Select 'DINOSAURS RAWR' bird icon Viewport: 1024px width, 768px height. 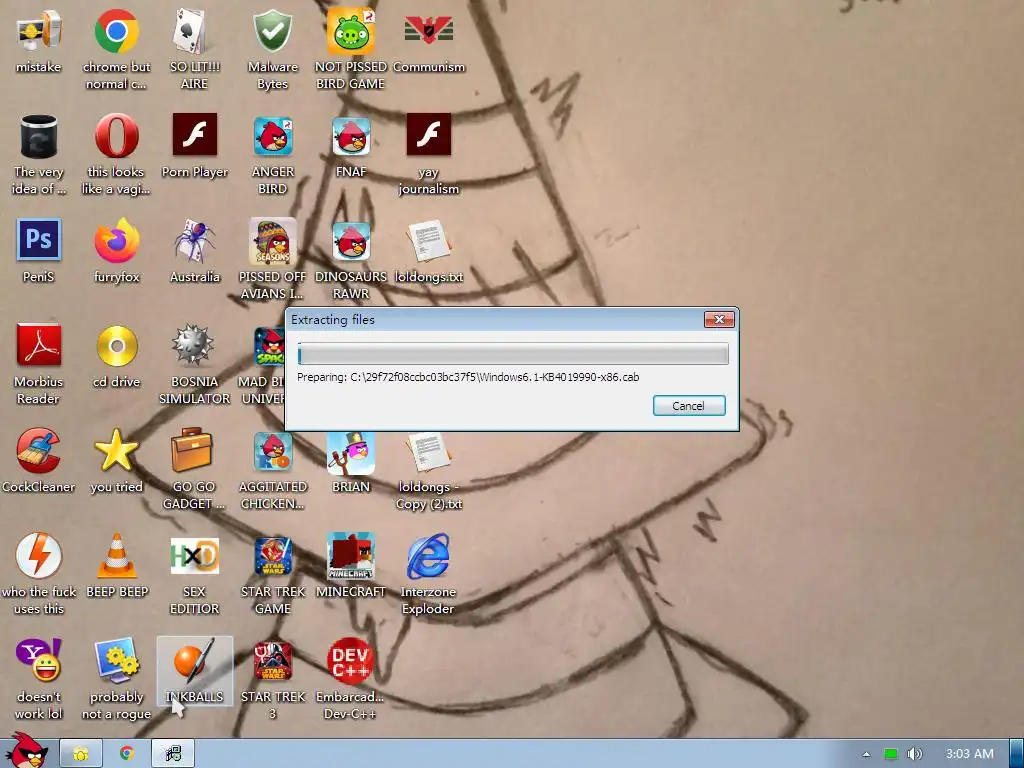351,241
